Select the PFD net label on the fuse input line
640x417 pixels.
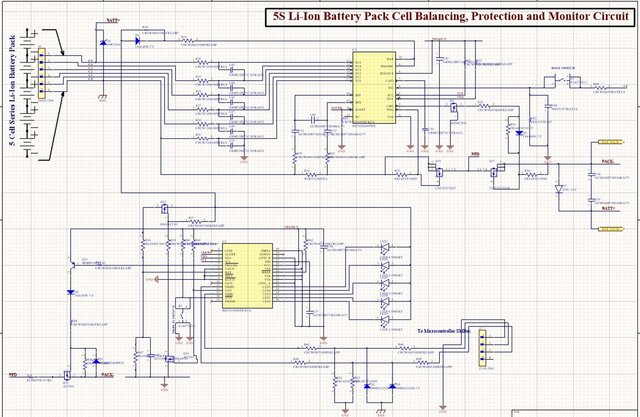tap(13, 375)
